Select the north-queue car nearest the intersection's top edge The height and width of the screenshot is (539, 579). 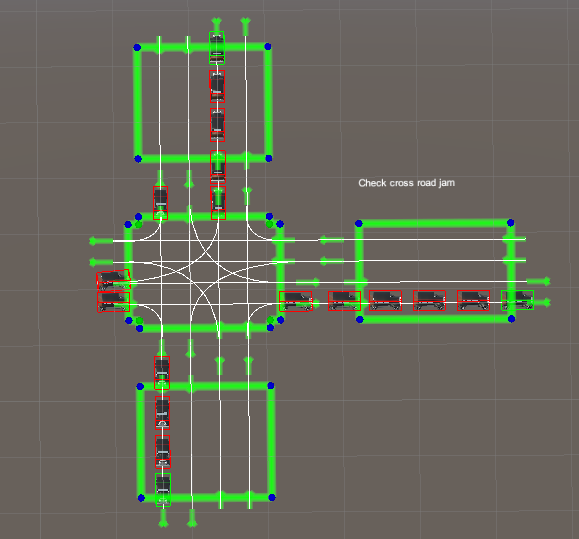click(x=218, y=203)
